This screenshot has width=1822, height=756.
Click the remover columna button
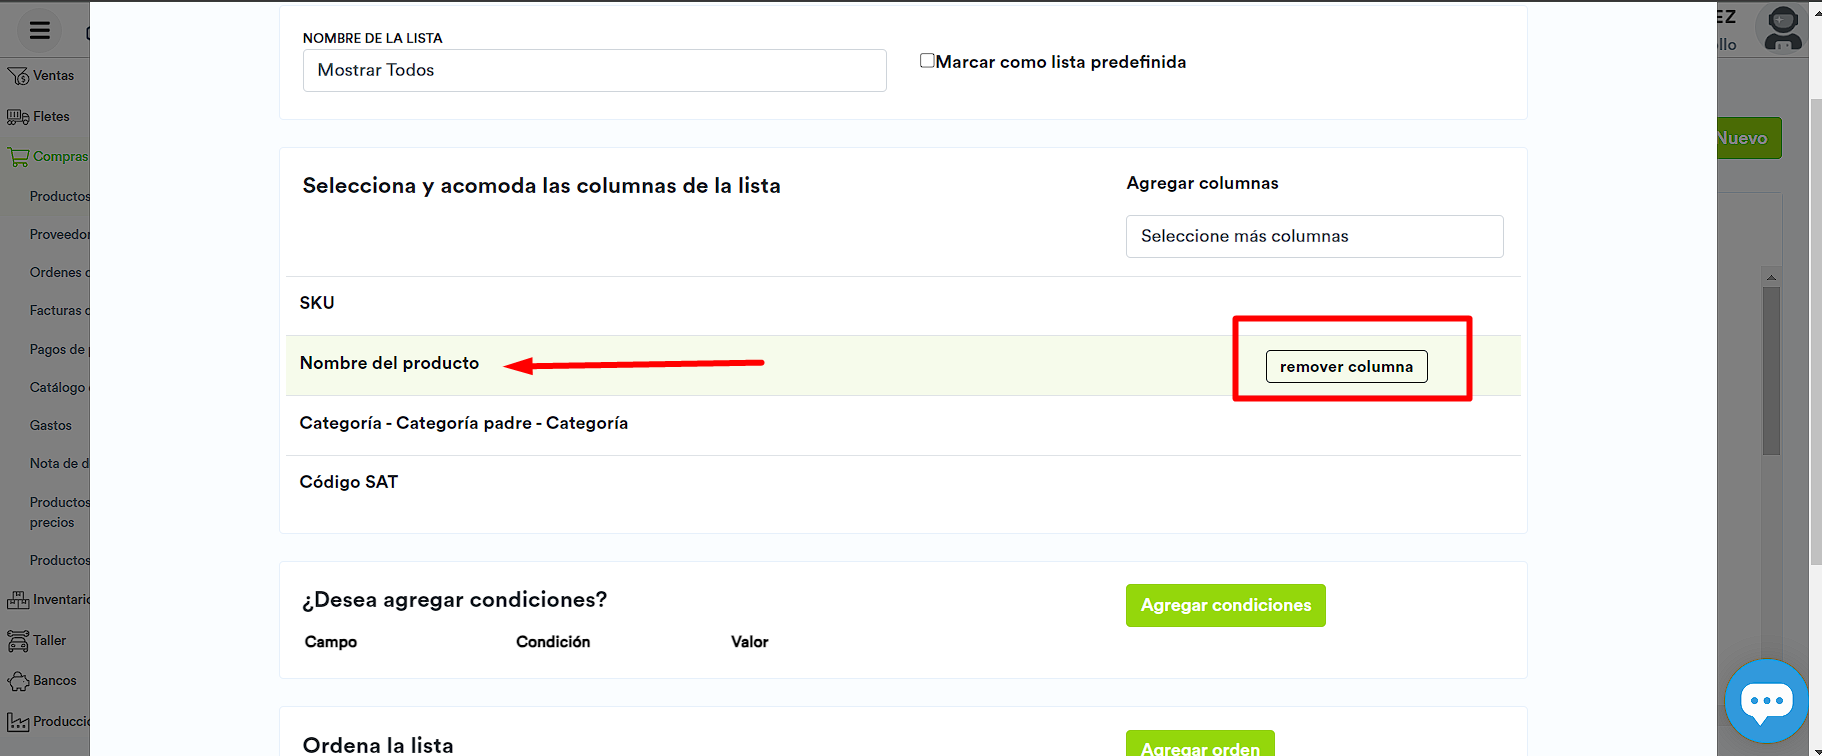[x=1346, y=367]
